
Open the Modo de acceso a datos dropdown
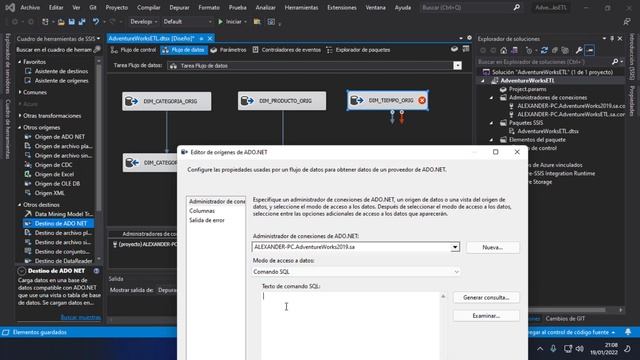pyautogui.click(x=456, y=271)
